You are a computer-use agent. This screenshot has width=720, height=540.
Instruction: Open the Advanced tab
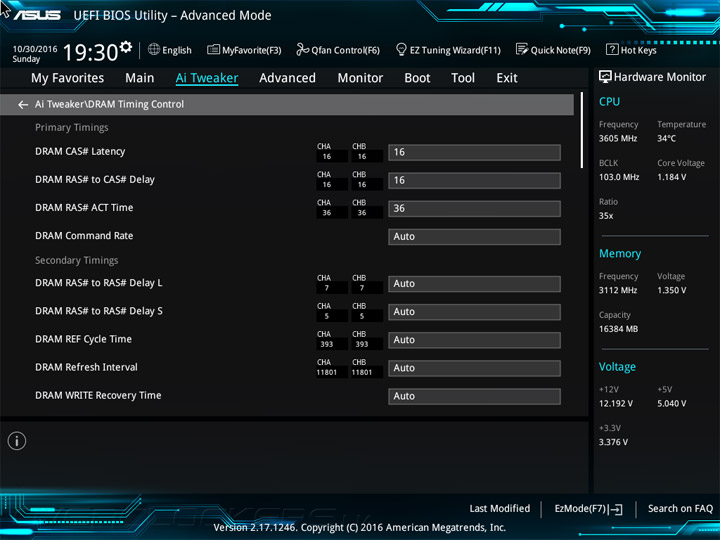pos(287,78)
